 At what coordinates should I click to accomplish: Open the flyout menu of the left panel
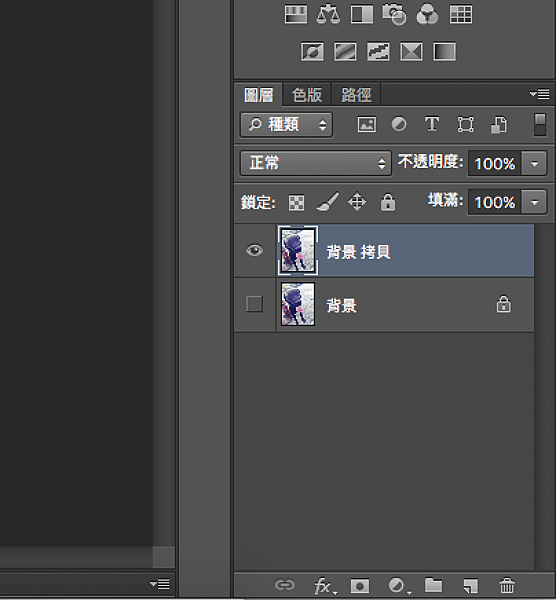tap(160, 584)
